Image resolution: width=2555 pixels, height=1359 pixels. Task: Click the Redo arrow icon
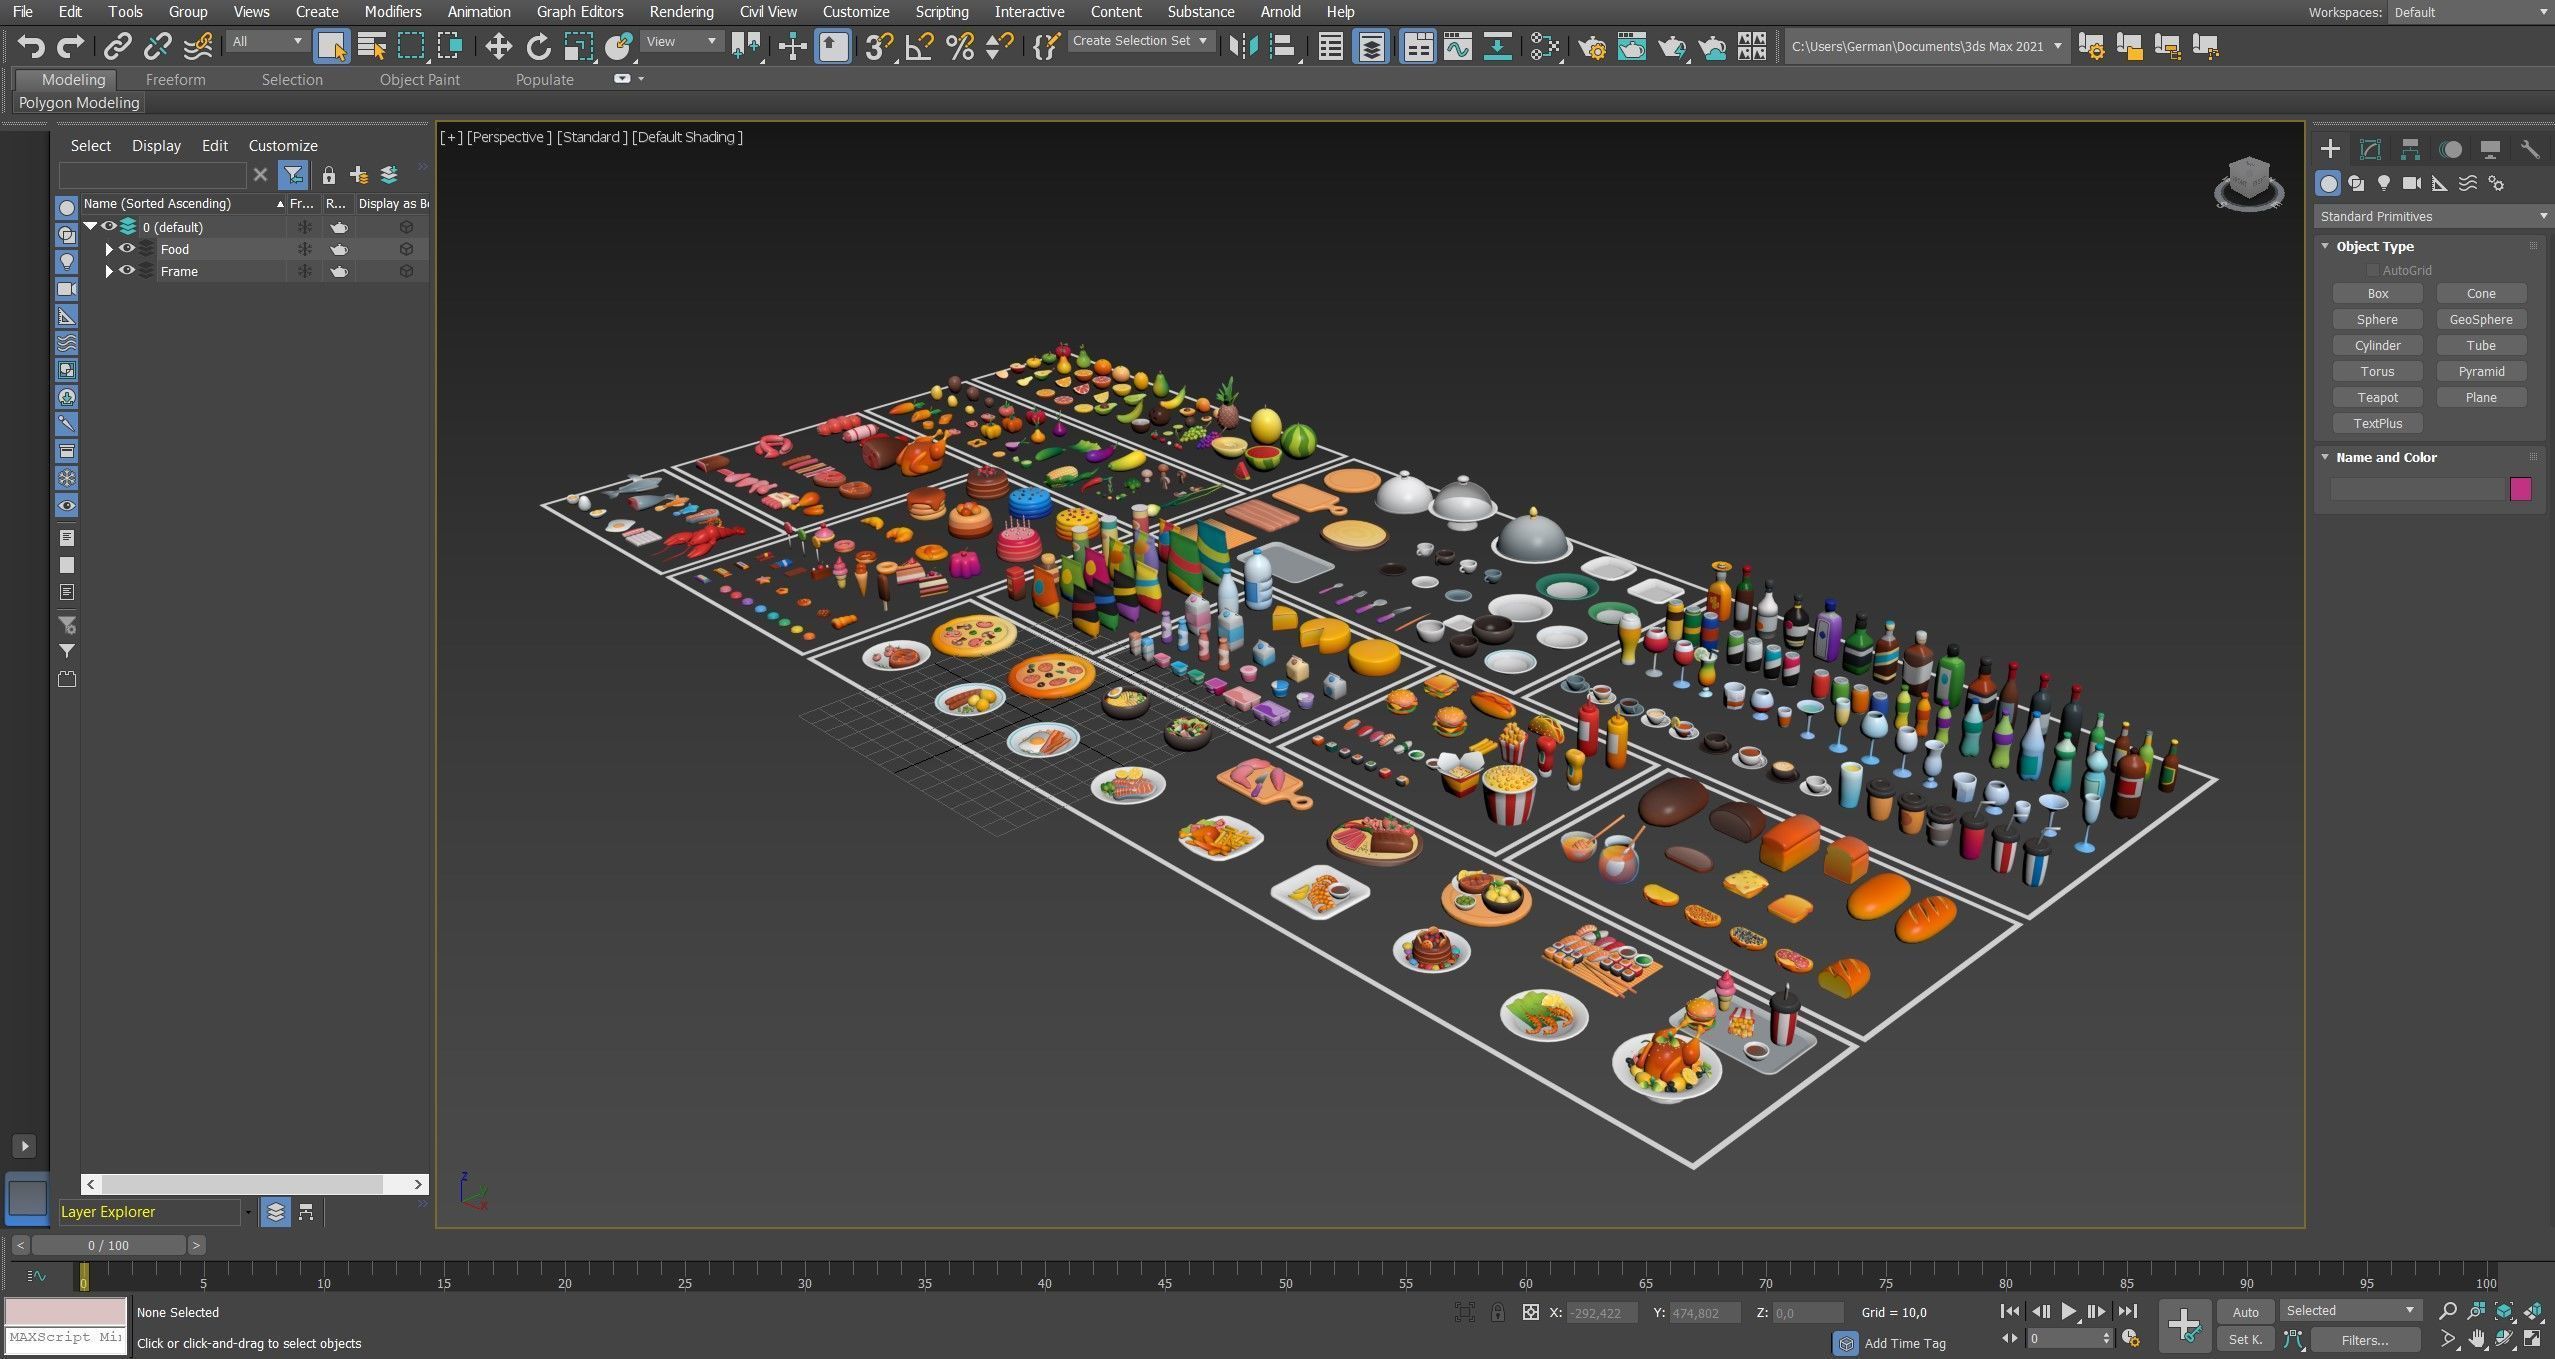coord(70,46)
